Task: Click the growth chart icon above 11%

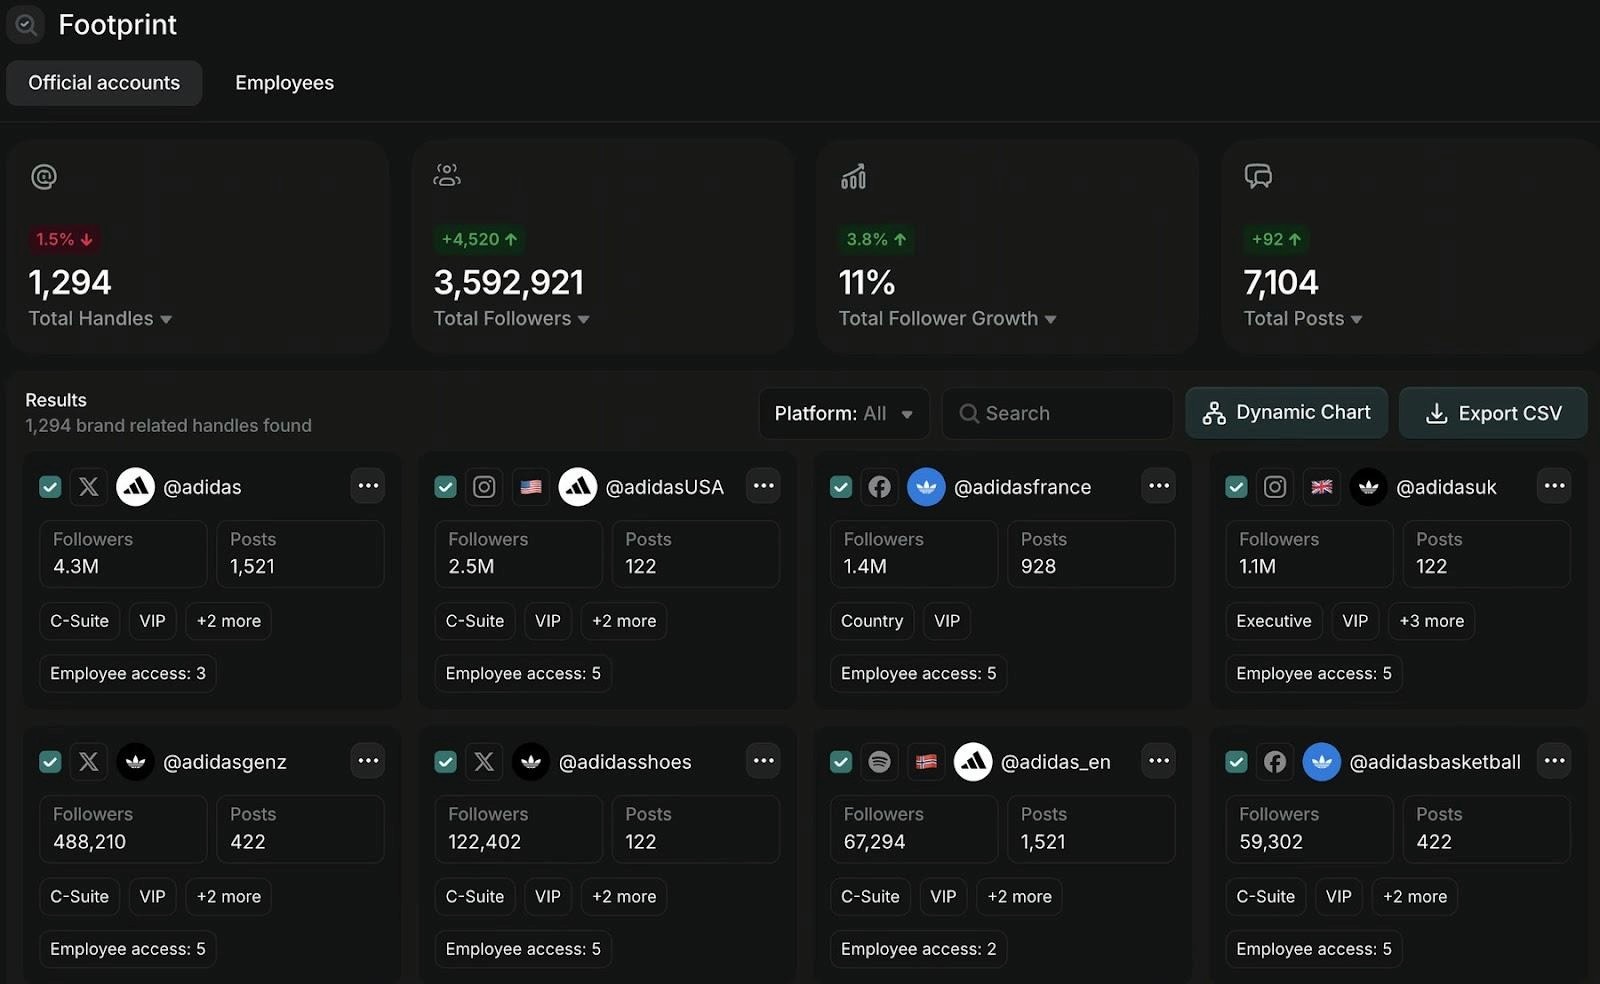Action: 853,177
